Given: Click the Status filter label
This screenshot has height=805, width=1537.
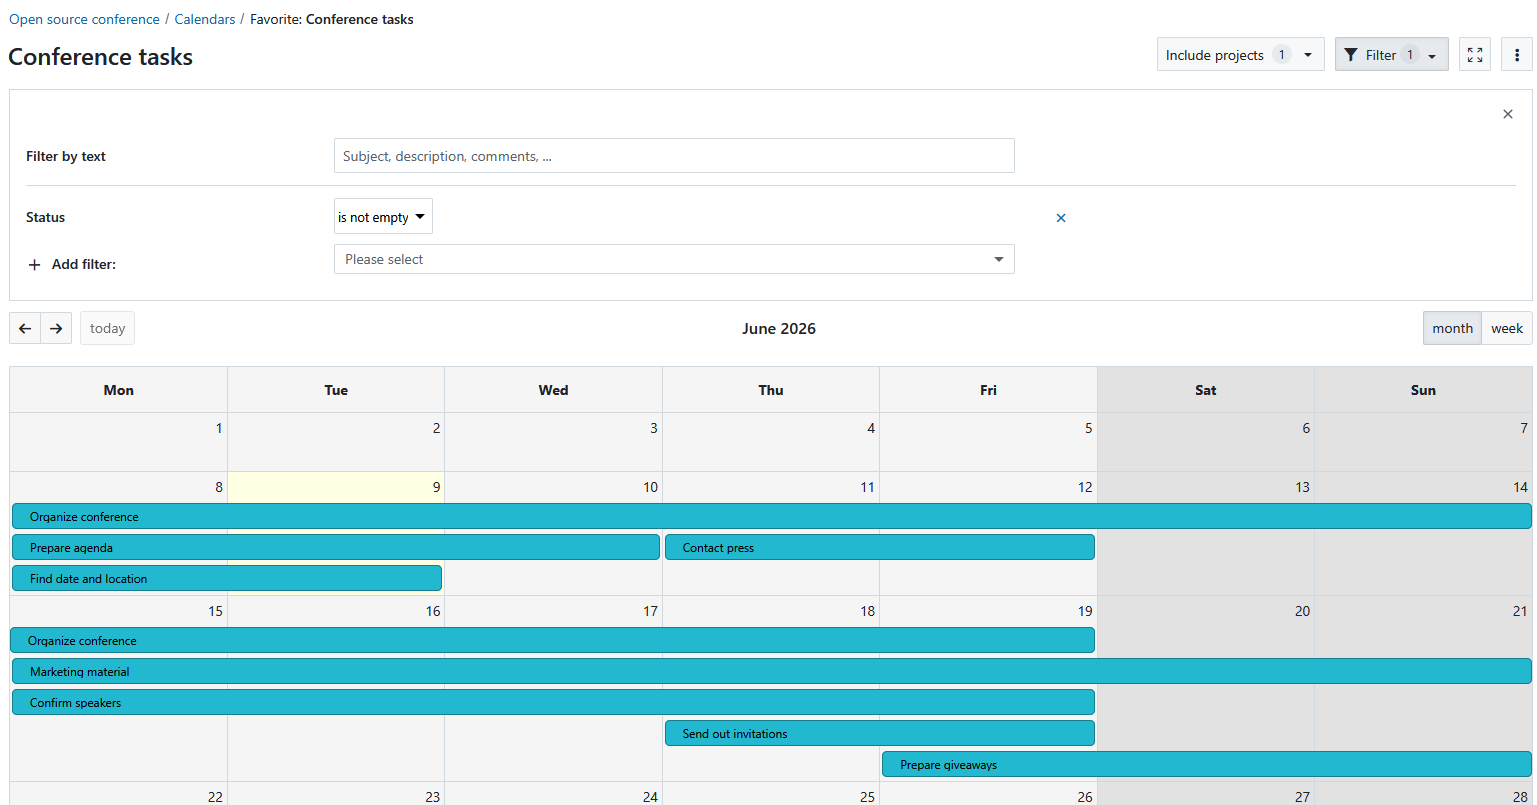Looking at the screenshot, I should [45, 217].
